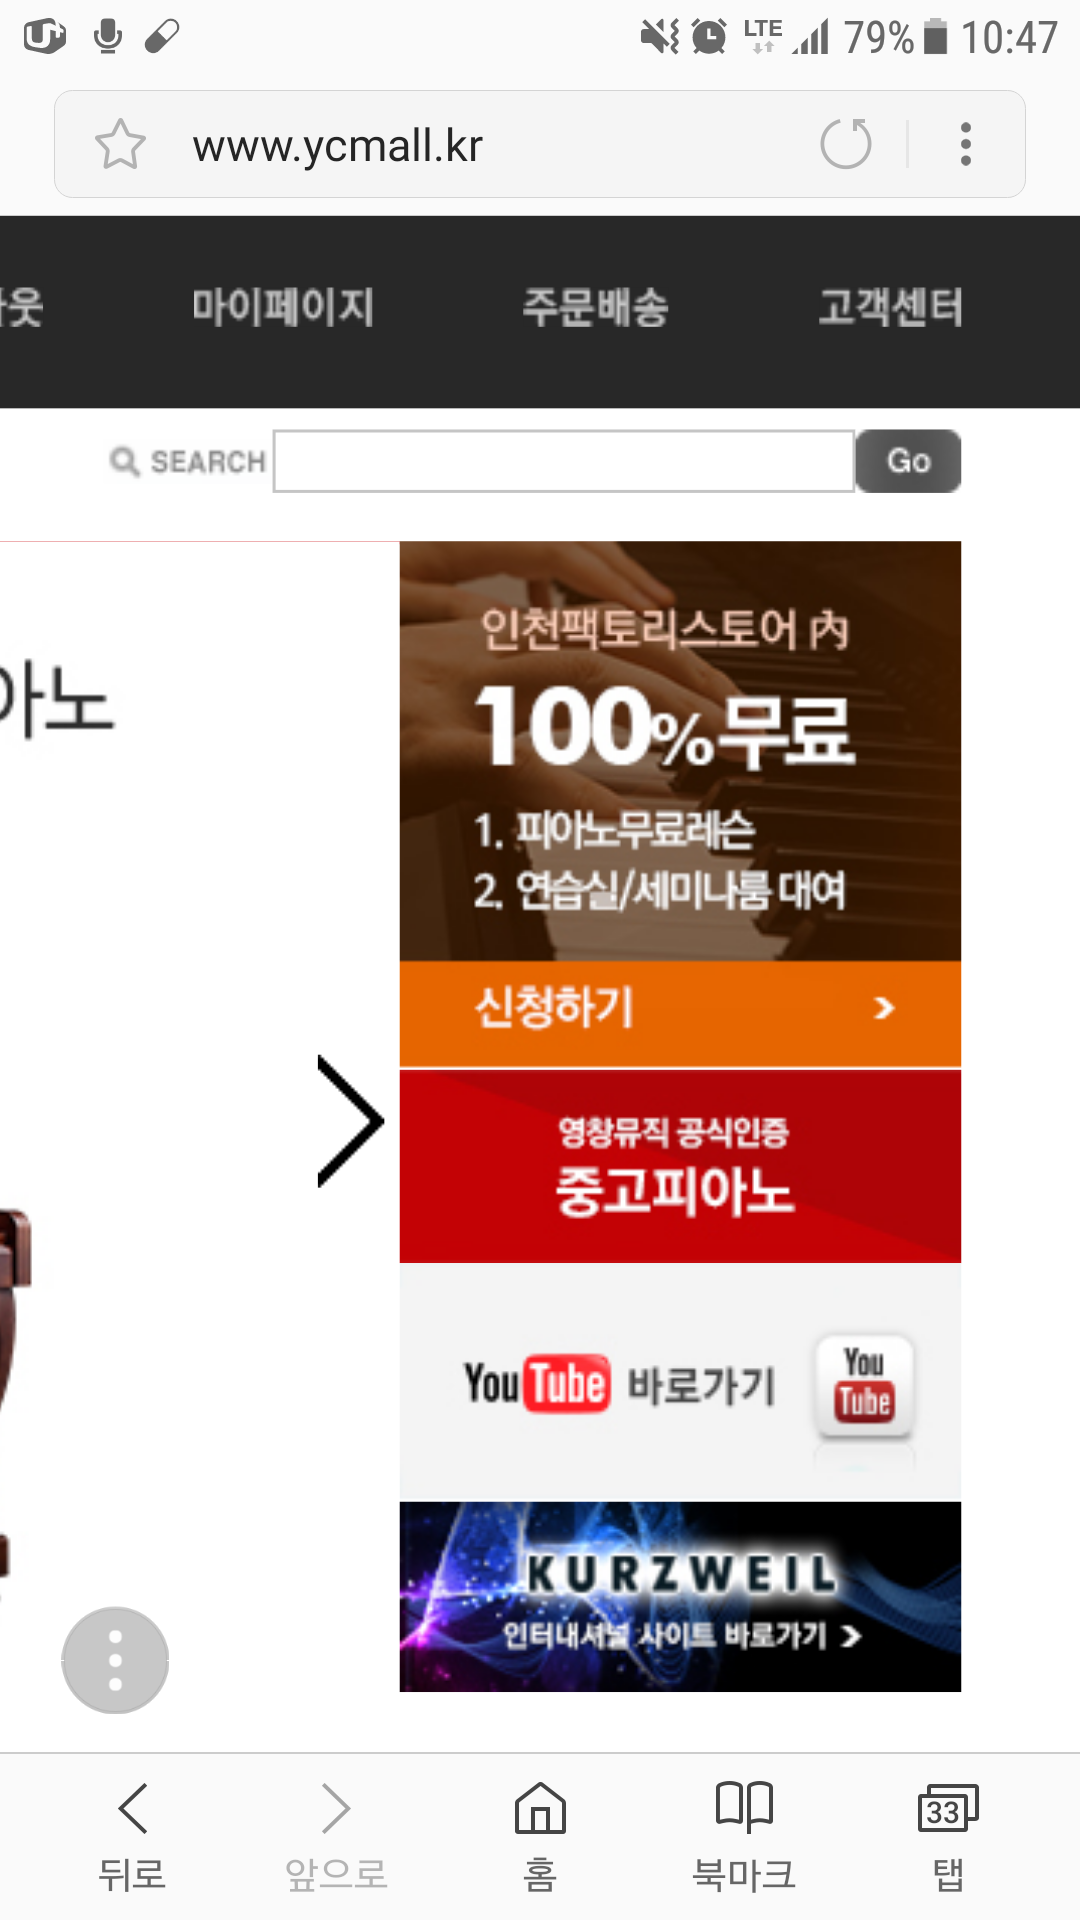Open the 마이페이지 menu item
The width and height of the screenshot is (1080, 1920).
[x=283, y=307]
